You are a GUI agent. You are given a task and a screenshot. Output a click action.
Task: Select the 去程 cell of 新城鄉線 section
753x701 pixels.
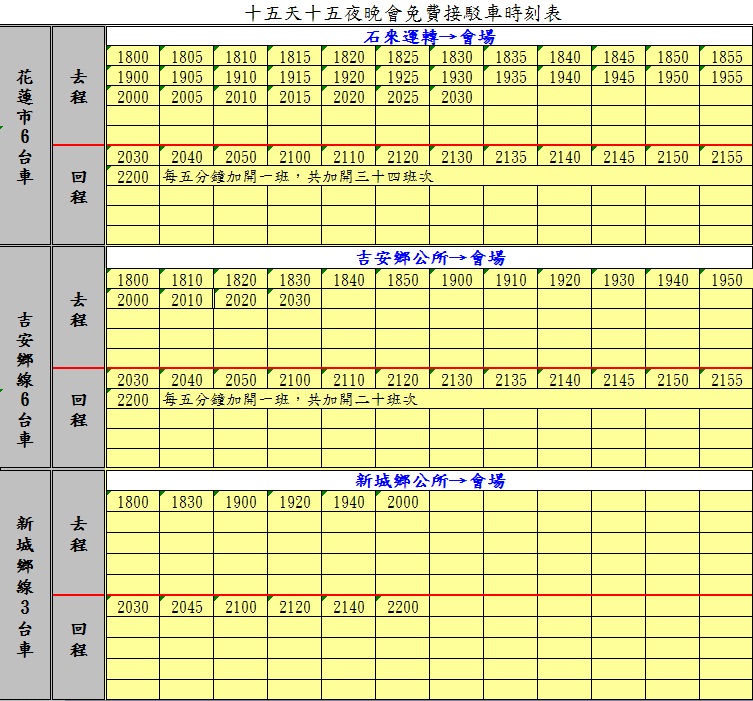[x=79, y=533]
